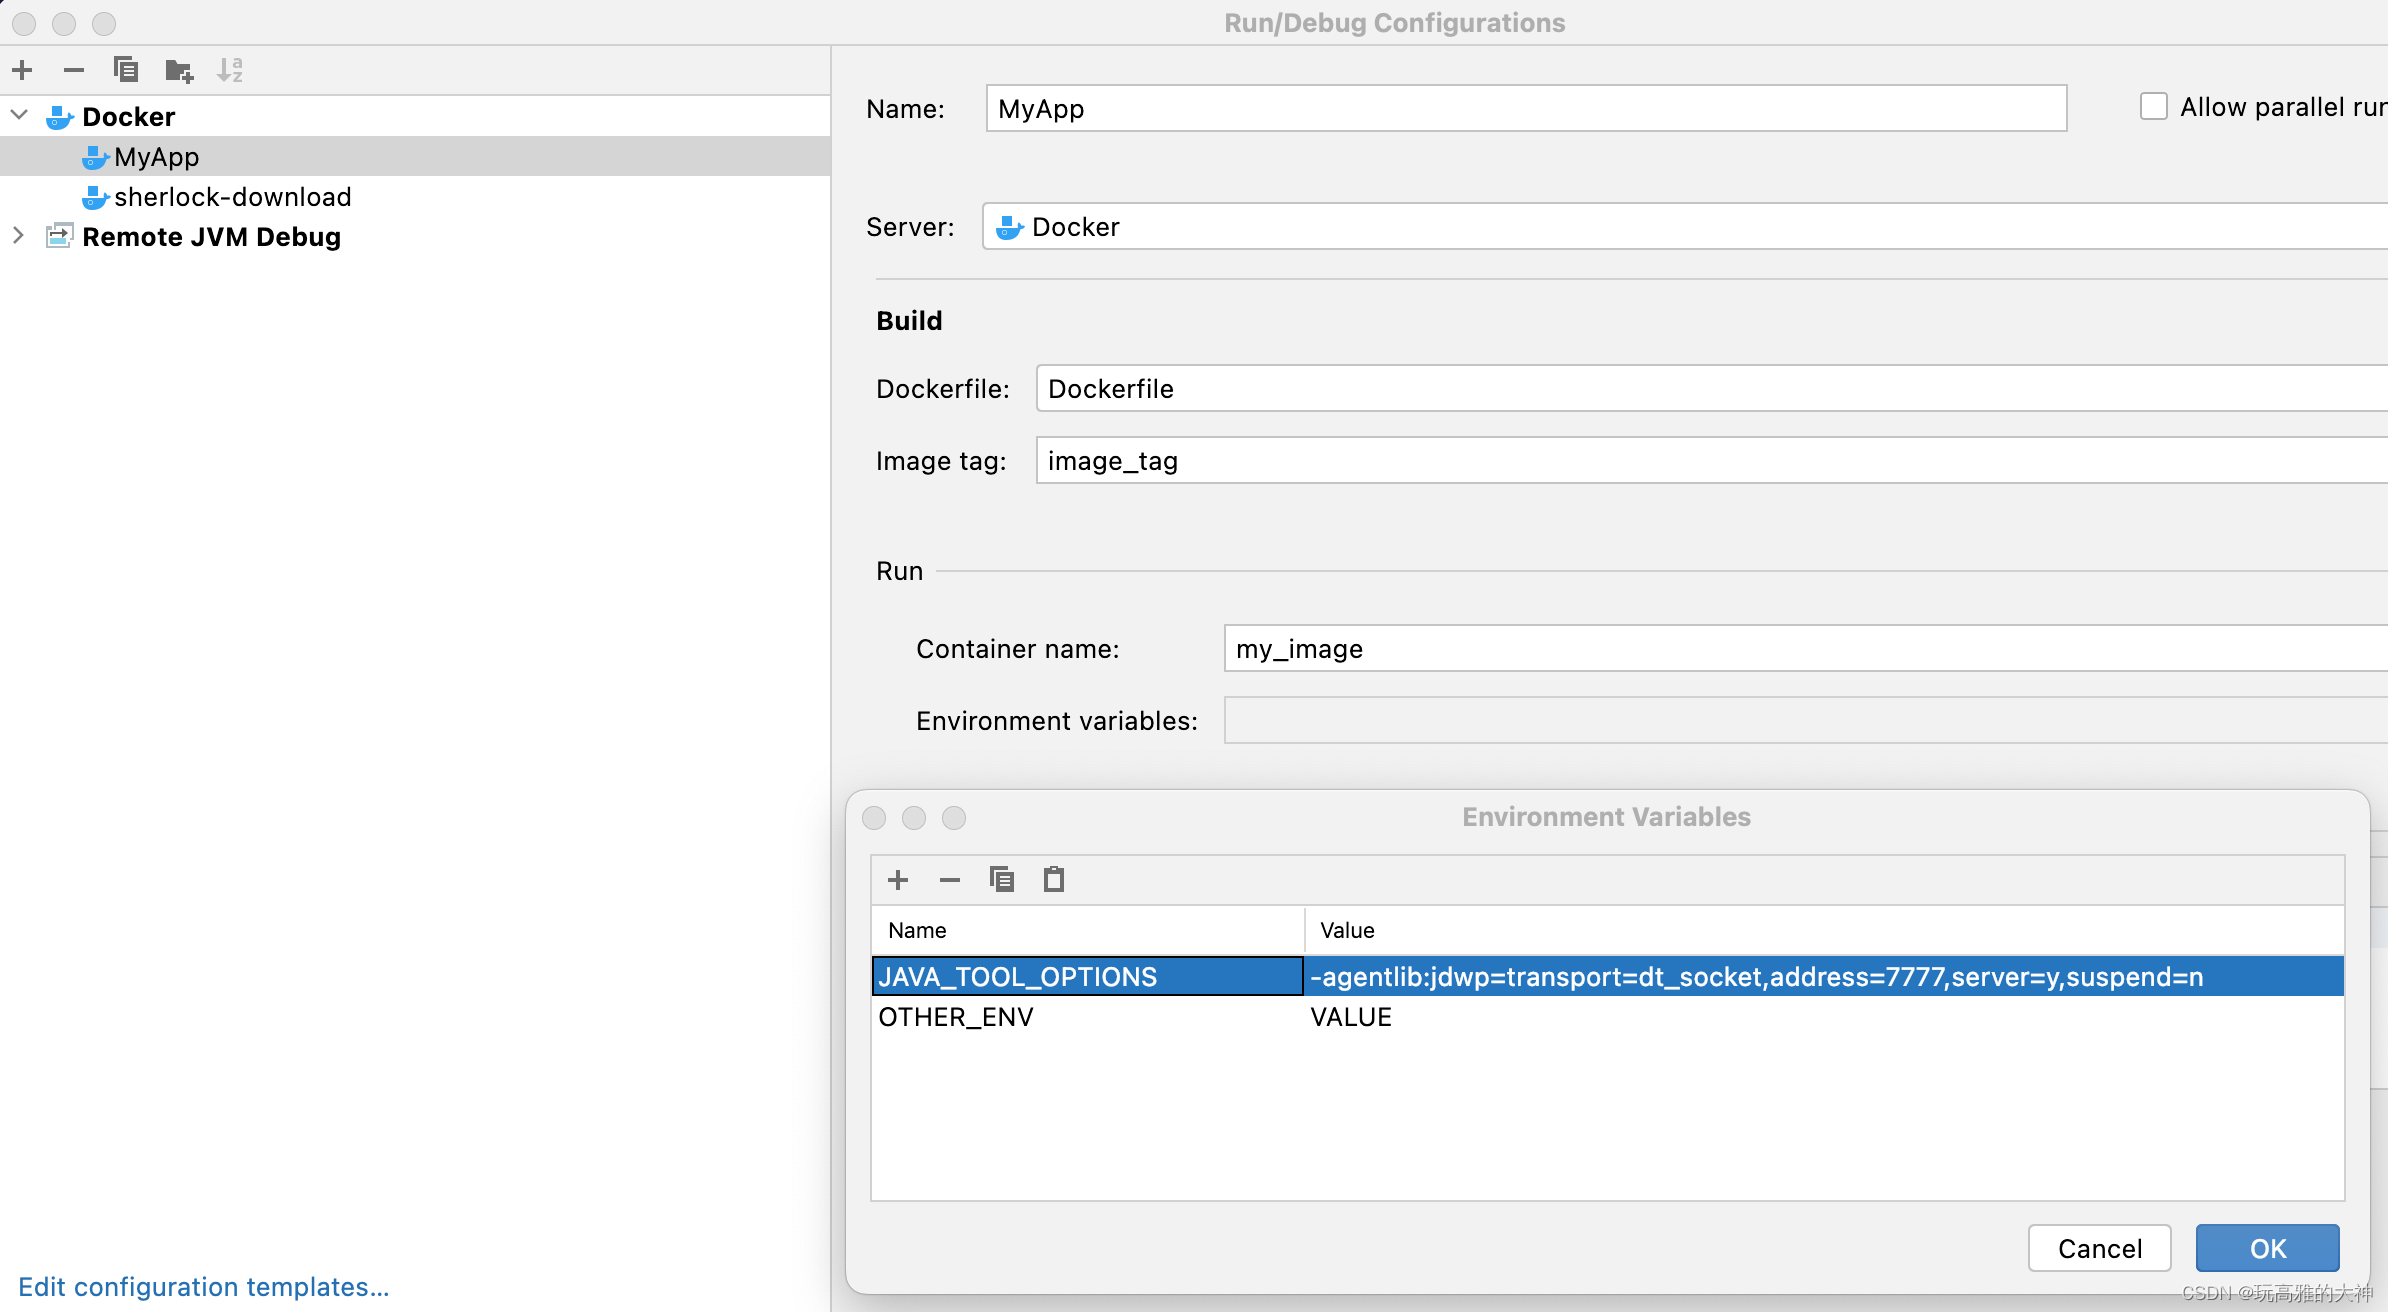Screen dimensions: 2388x1312
Task: Paste environment variables from clipboard
Action: (x=1053, y=879)
